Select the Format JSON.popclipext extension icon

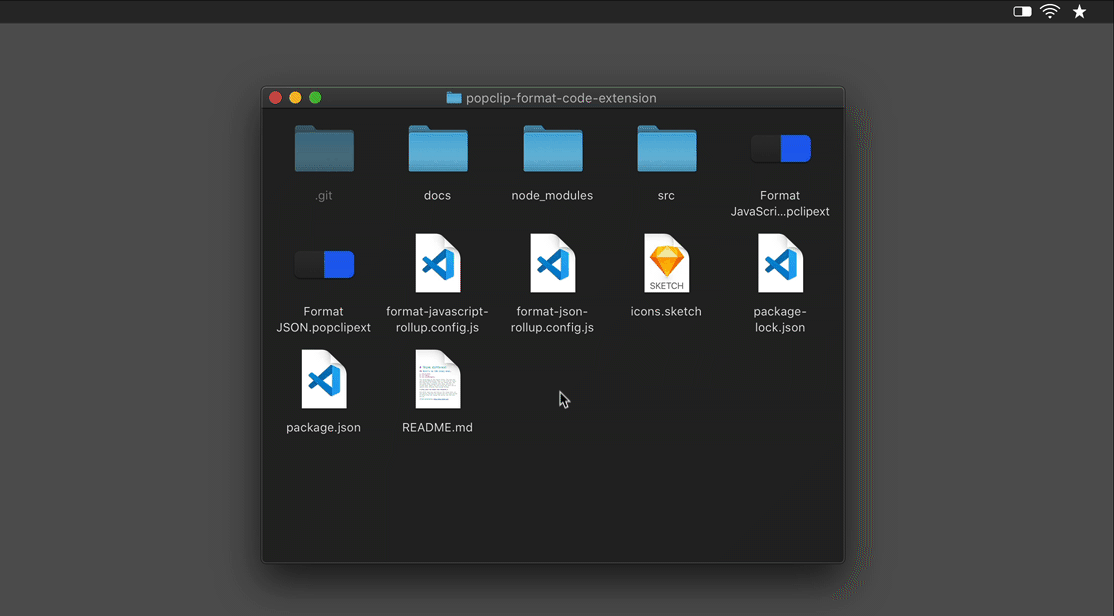click(x=324, y=264)
